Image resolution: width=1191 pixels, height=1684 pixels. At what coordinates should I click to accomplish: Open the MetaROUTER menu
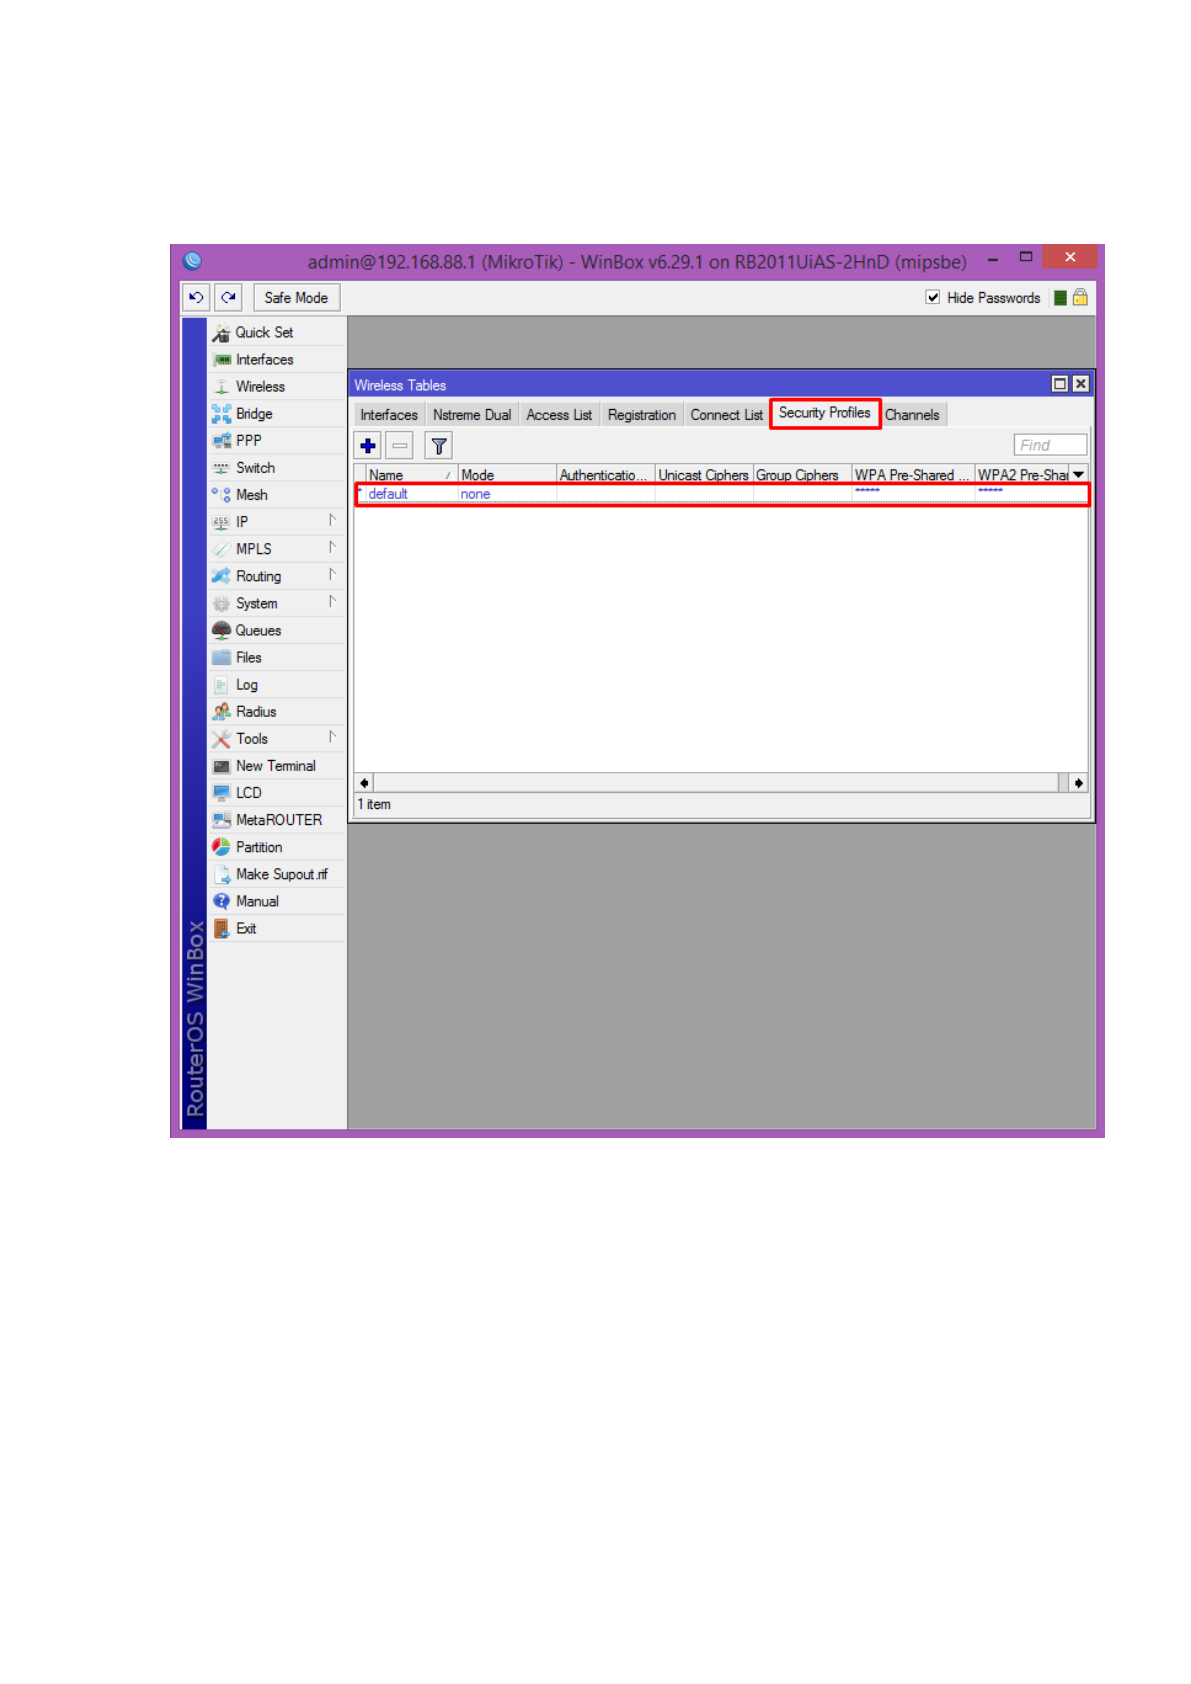[276, 820]
